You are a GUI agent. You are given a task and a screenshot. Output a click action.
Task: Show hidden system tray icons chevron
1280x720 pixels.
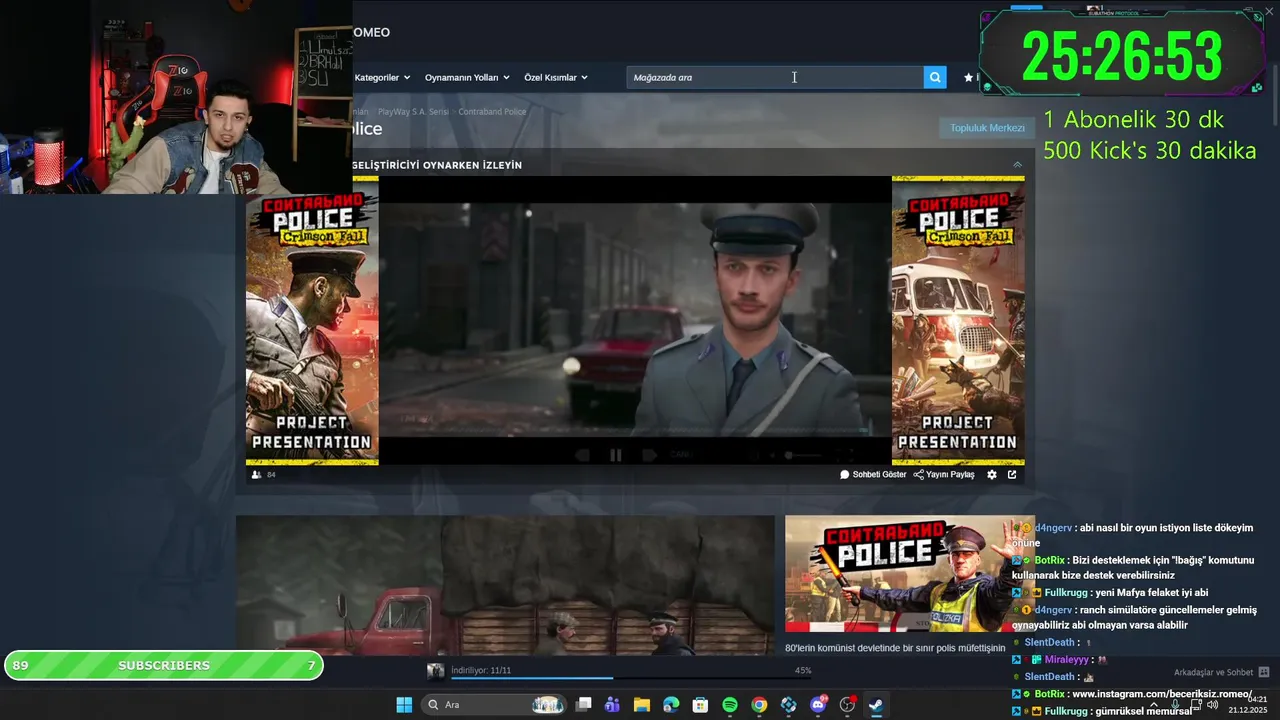(1153, 705)
